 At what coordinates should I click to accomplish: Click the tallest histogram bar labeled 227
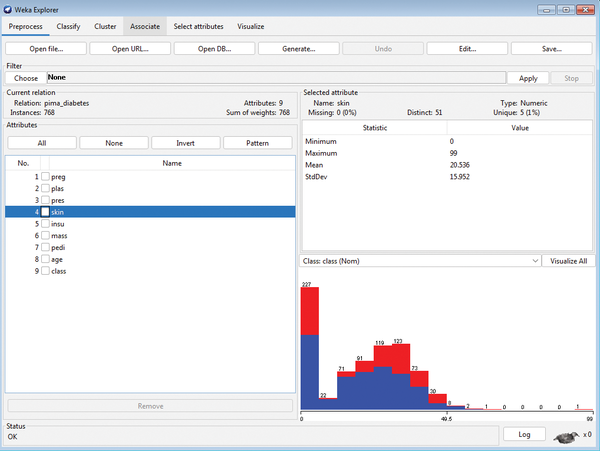pyautogui.click(x=310, y=348)
